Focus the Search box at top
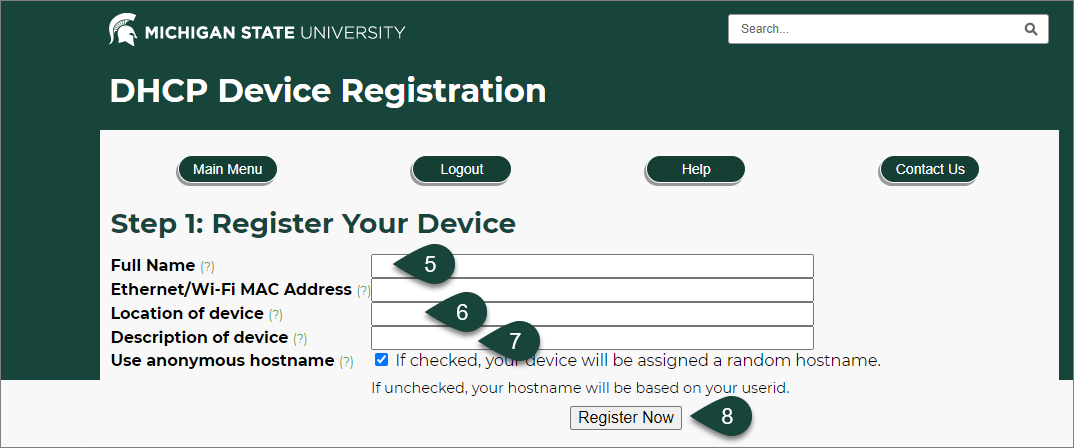The image size is (1074, 448). 875,29
